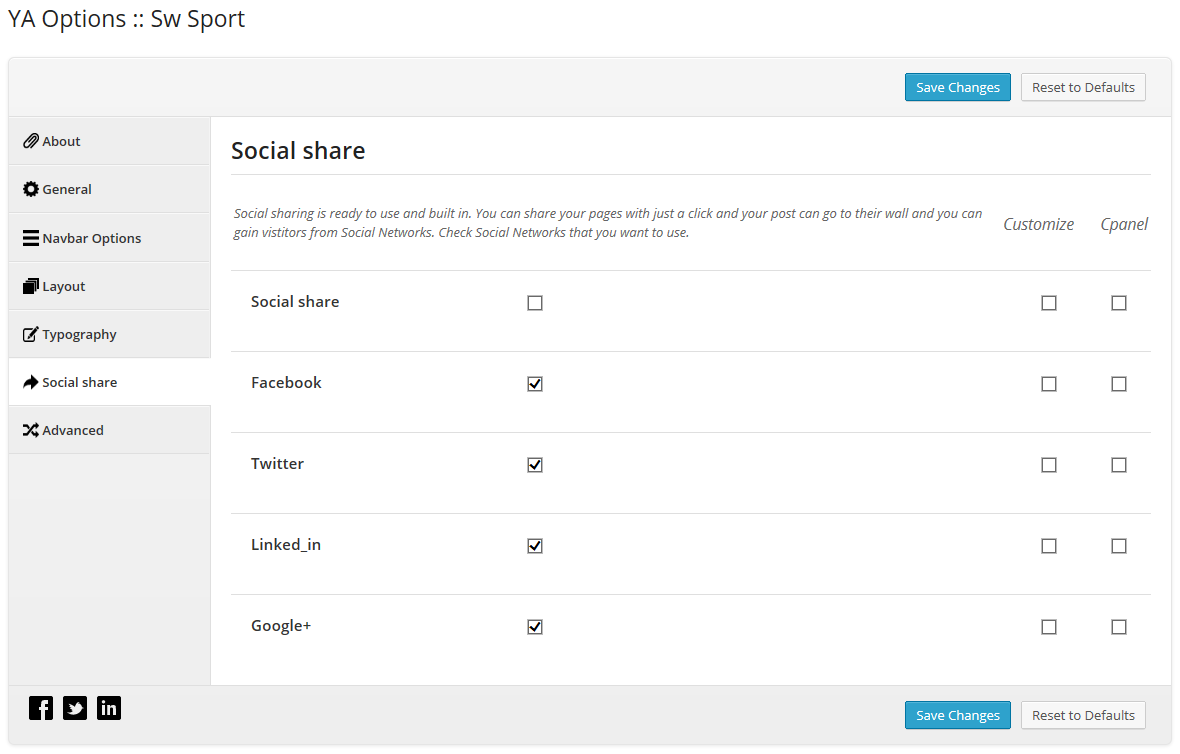Click the top Save Changes button
The width and height of the screenshot is (1180, 754).
(x=958, y=87)
